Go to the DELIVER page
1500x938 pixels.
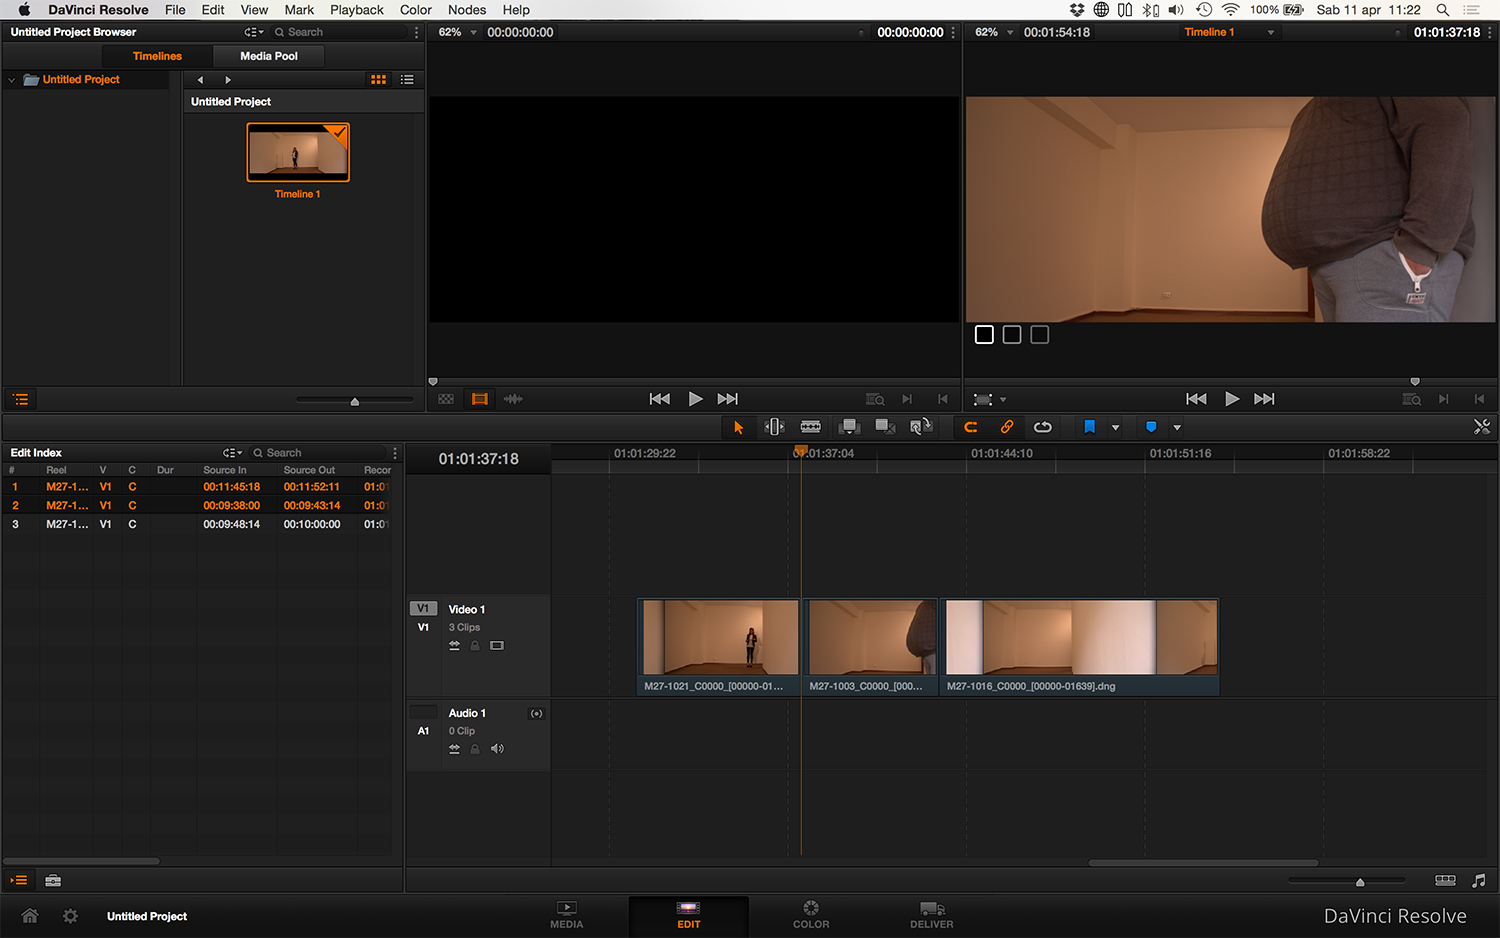[x=932, y=915]
